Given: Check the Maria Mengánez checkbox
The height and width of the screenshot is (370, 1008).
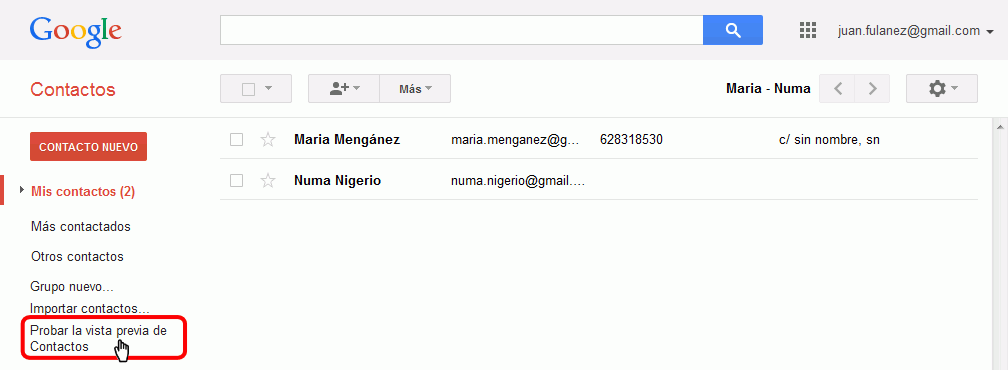Looking at the screenshot, I should pos(237,139).
